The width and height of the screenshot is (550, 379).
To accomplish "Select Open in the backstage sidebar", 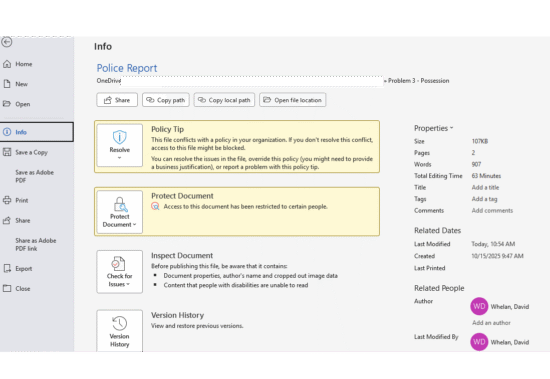I will (37, 104).
